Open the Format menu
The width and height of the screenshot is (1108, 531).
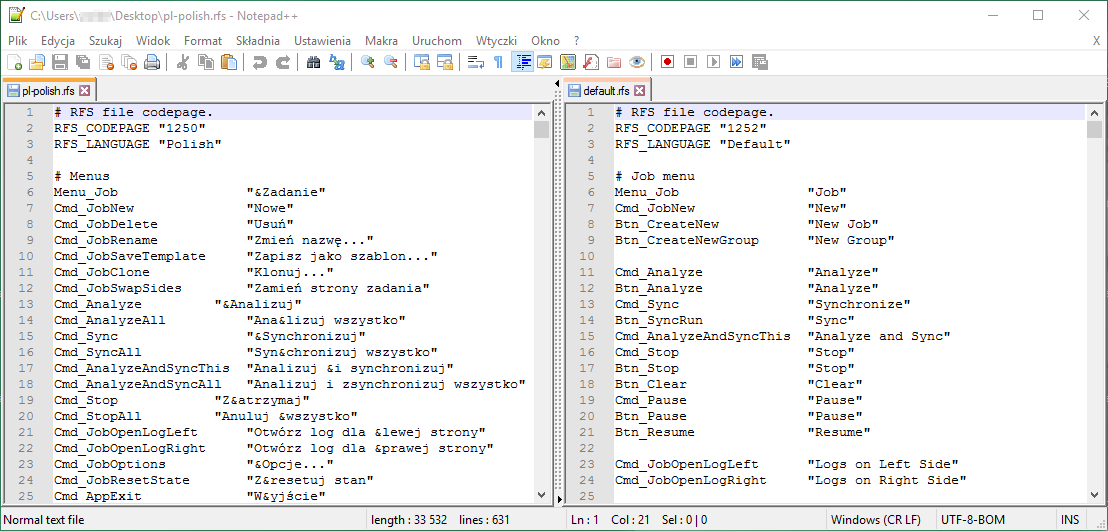coord(203,41)
